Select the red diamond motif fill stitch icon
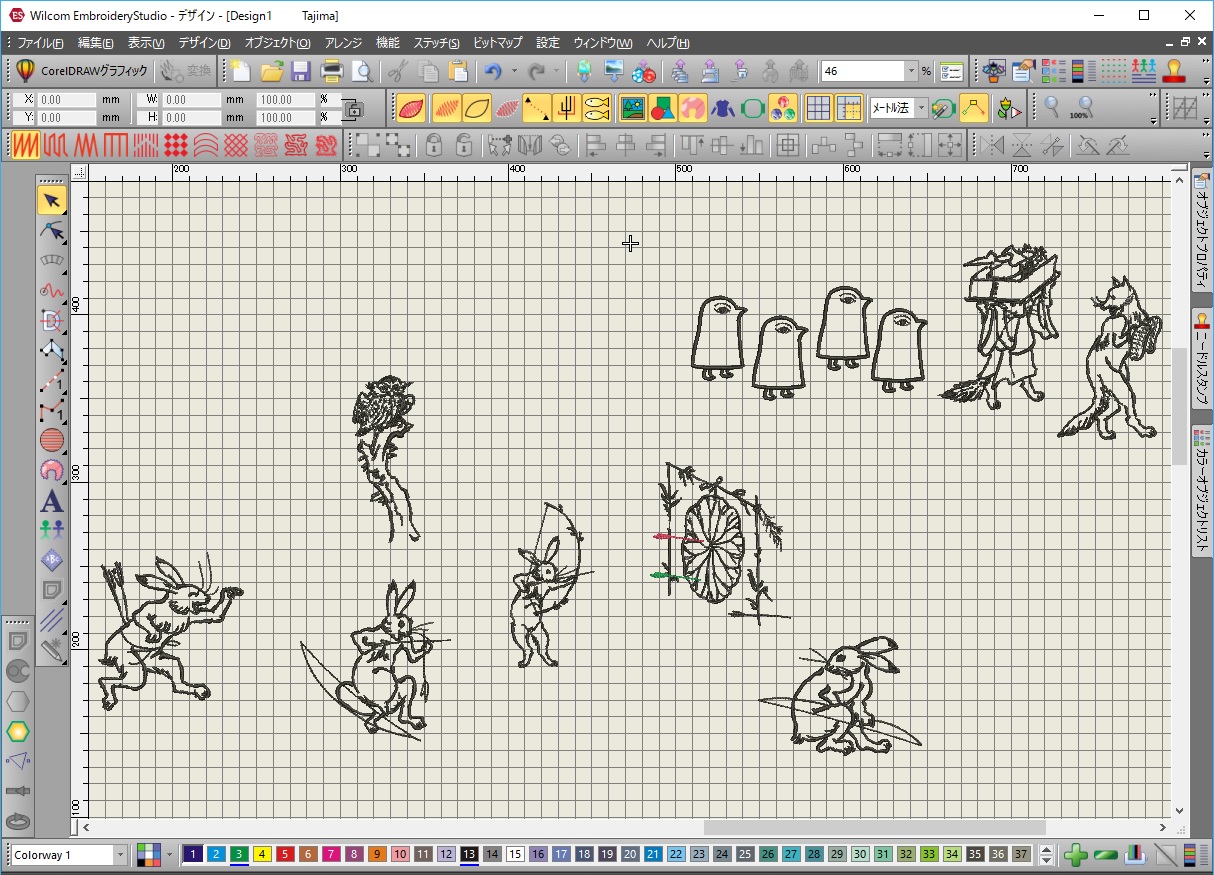 click(x=176, y=145)
